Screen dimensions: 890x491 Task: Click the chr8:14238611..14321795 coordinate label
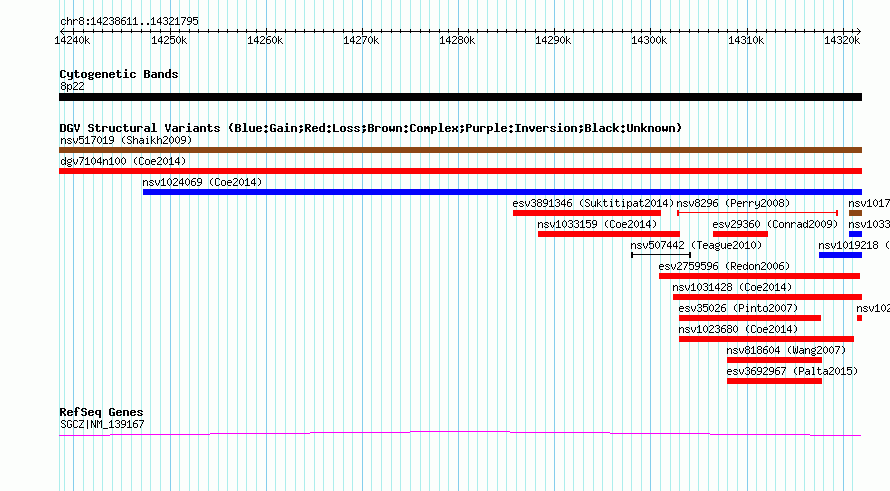(x=129, y=22)
